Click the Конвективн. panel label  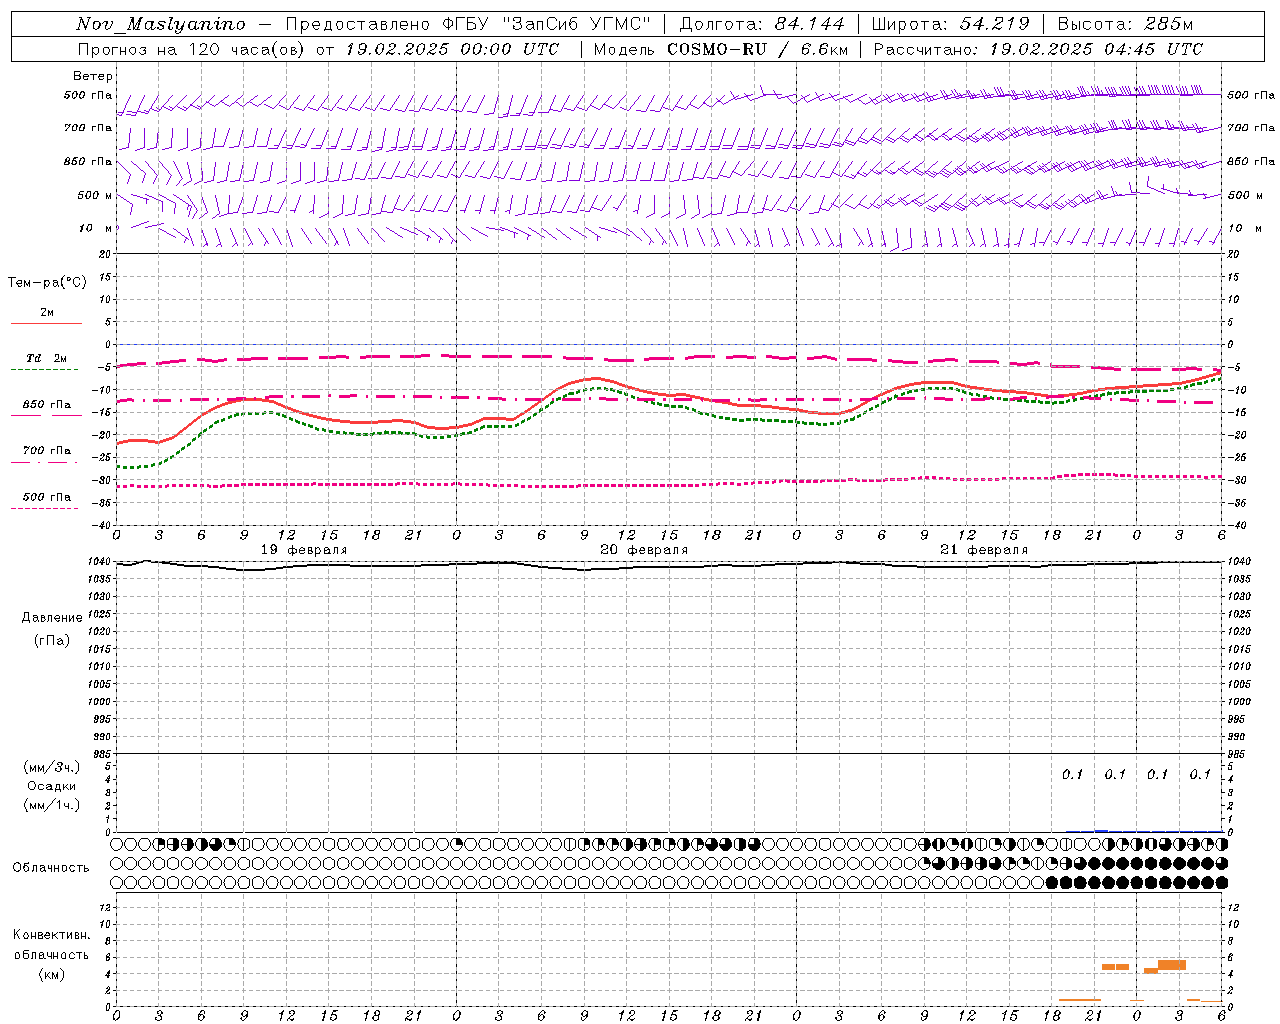pyautogui.click(x=52, y=935)
